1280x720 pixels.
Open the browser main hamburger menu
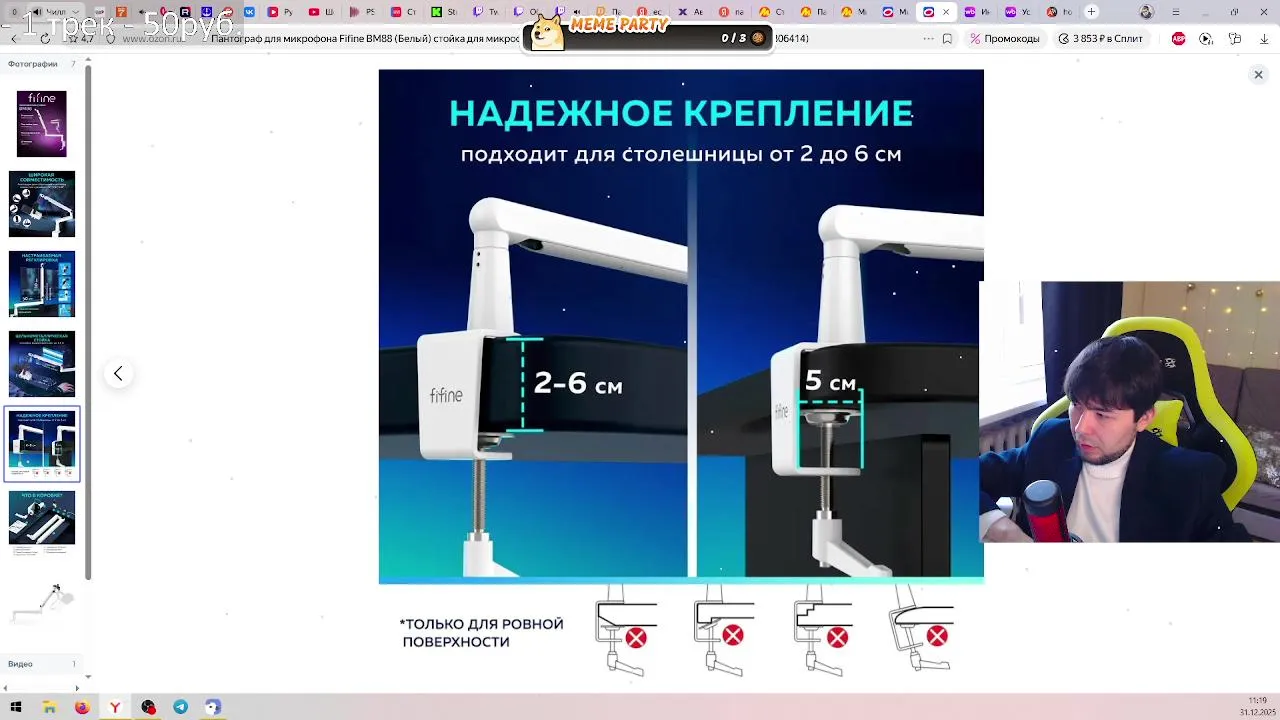1175,11
